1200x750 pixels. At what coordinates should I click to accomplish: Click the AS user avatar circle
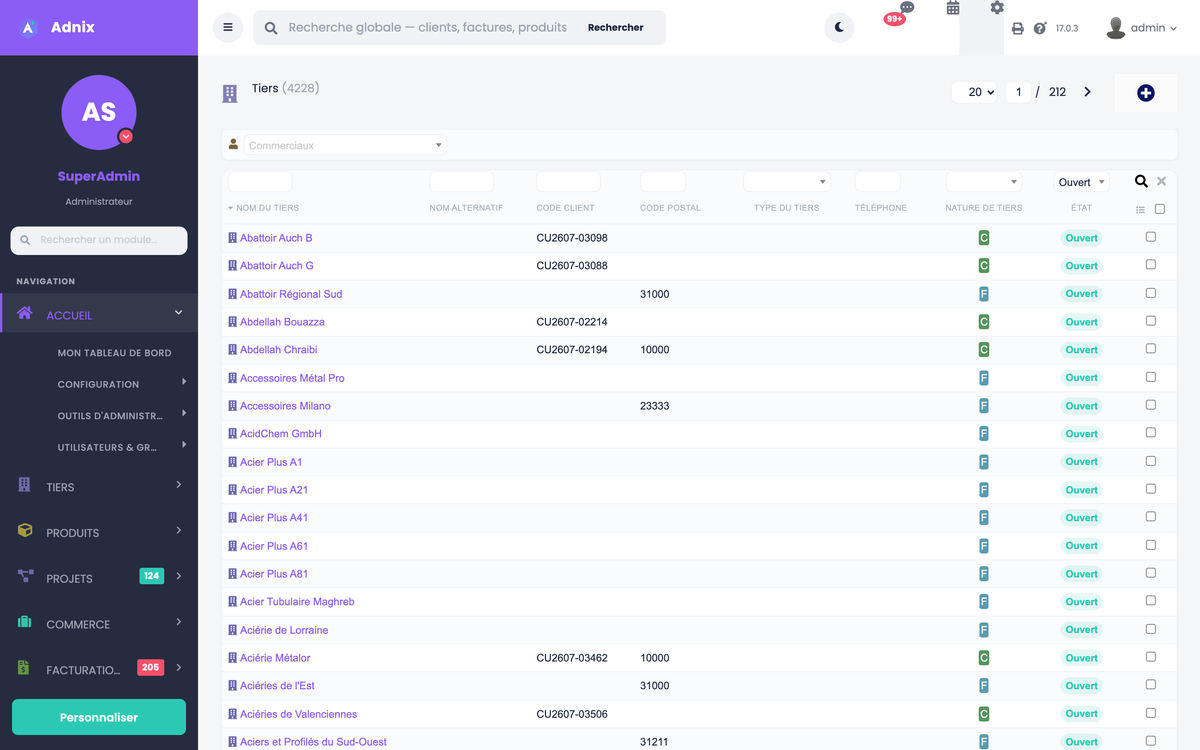tap(99, 112)
